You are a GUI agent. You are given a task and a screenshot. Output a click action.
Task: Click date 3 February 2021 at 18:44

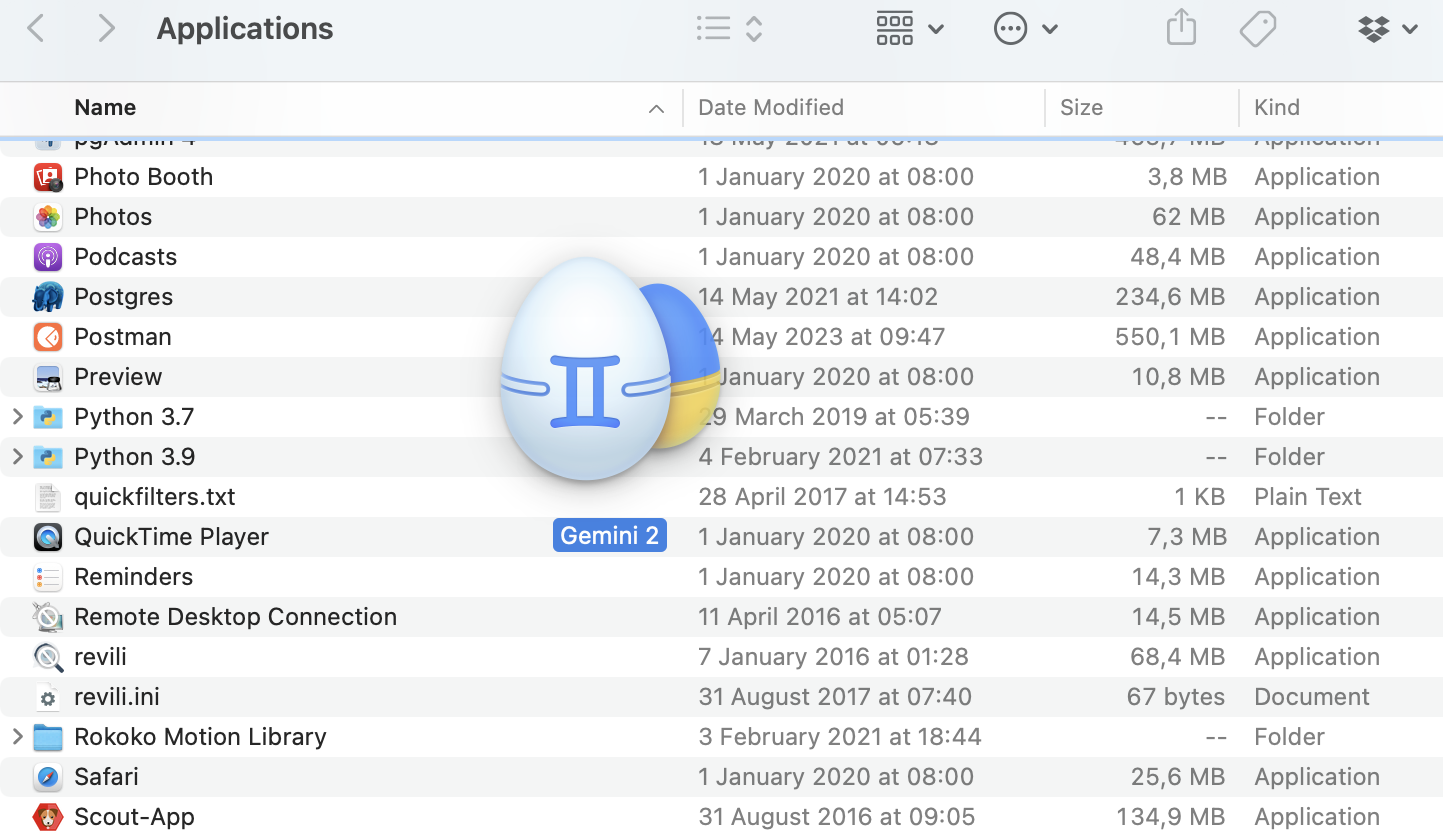point(840,737)
